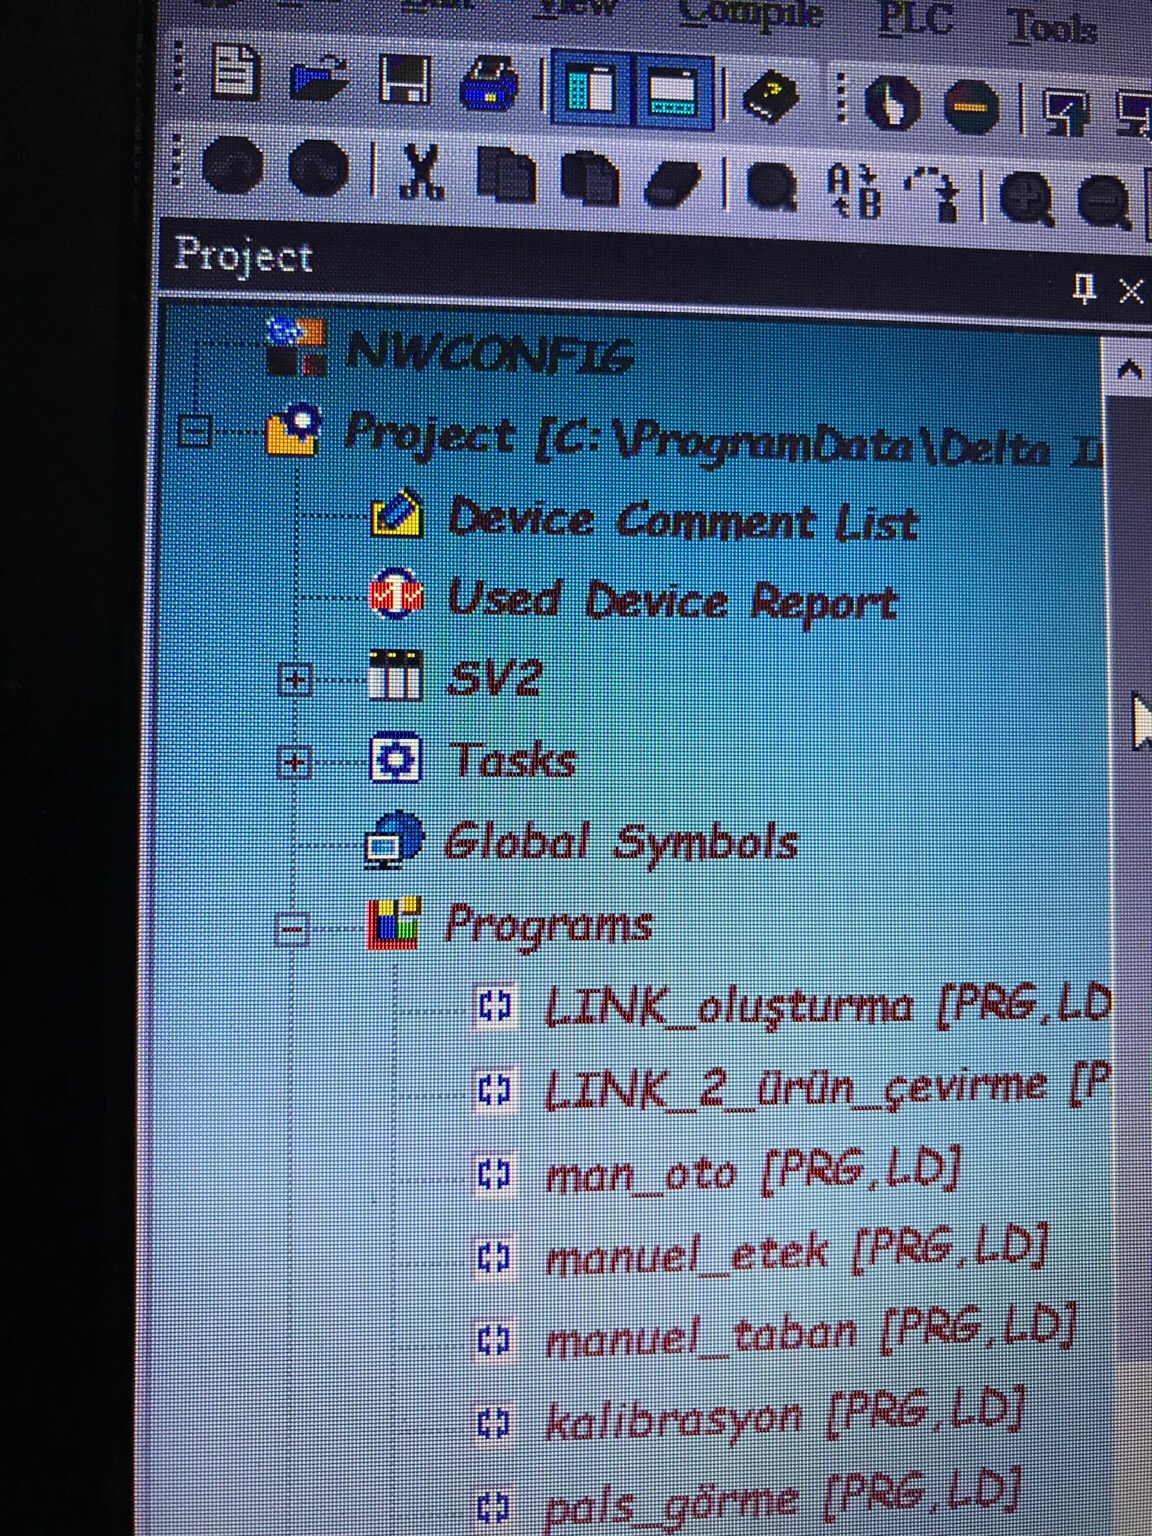
Task: Pin the Project panel
Action: point(1084,288)
